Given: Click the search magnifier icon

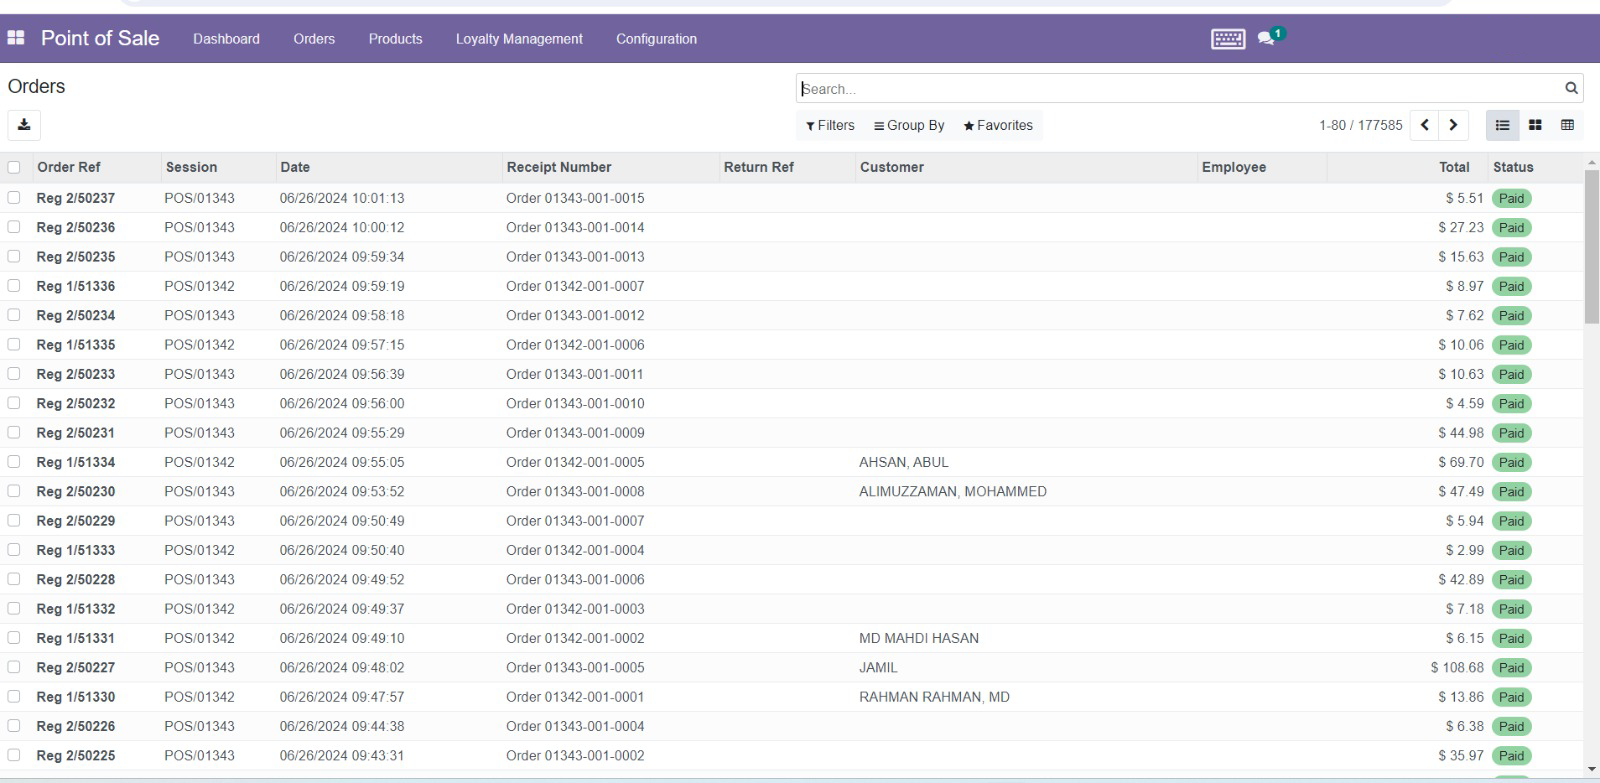Looking at the screenshot, I should click(x=1571, y=88).
